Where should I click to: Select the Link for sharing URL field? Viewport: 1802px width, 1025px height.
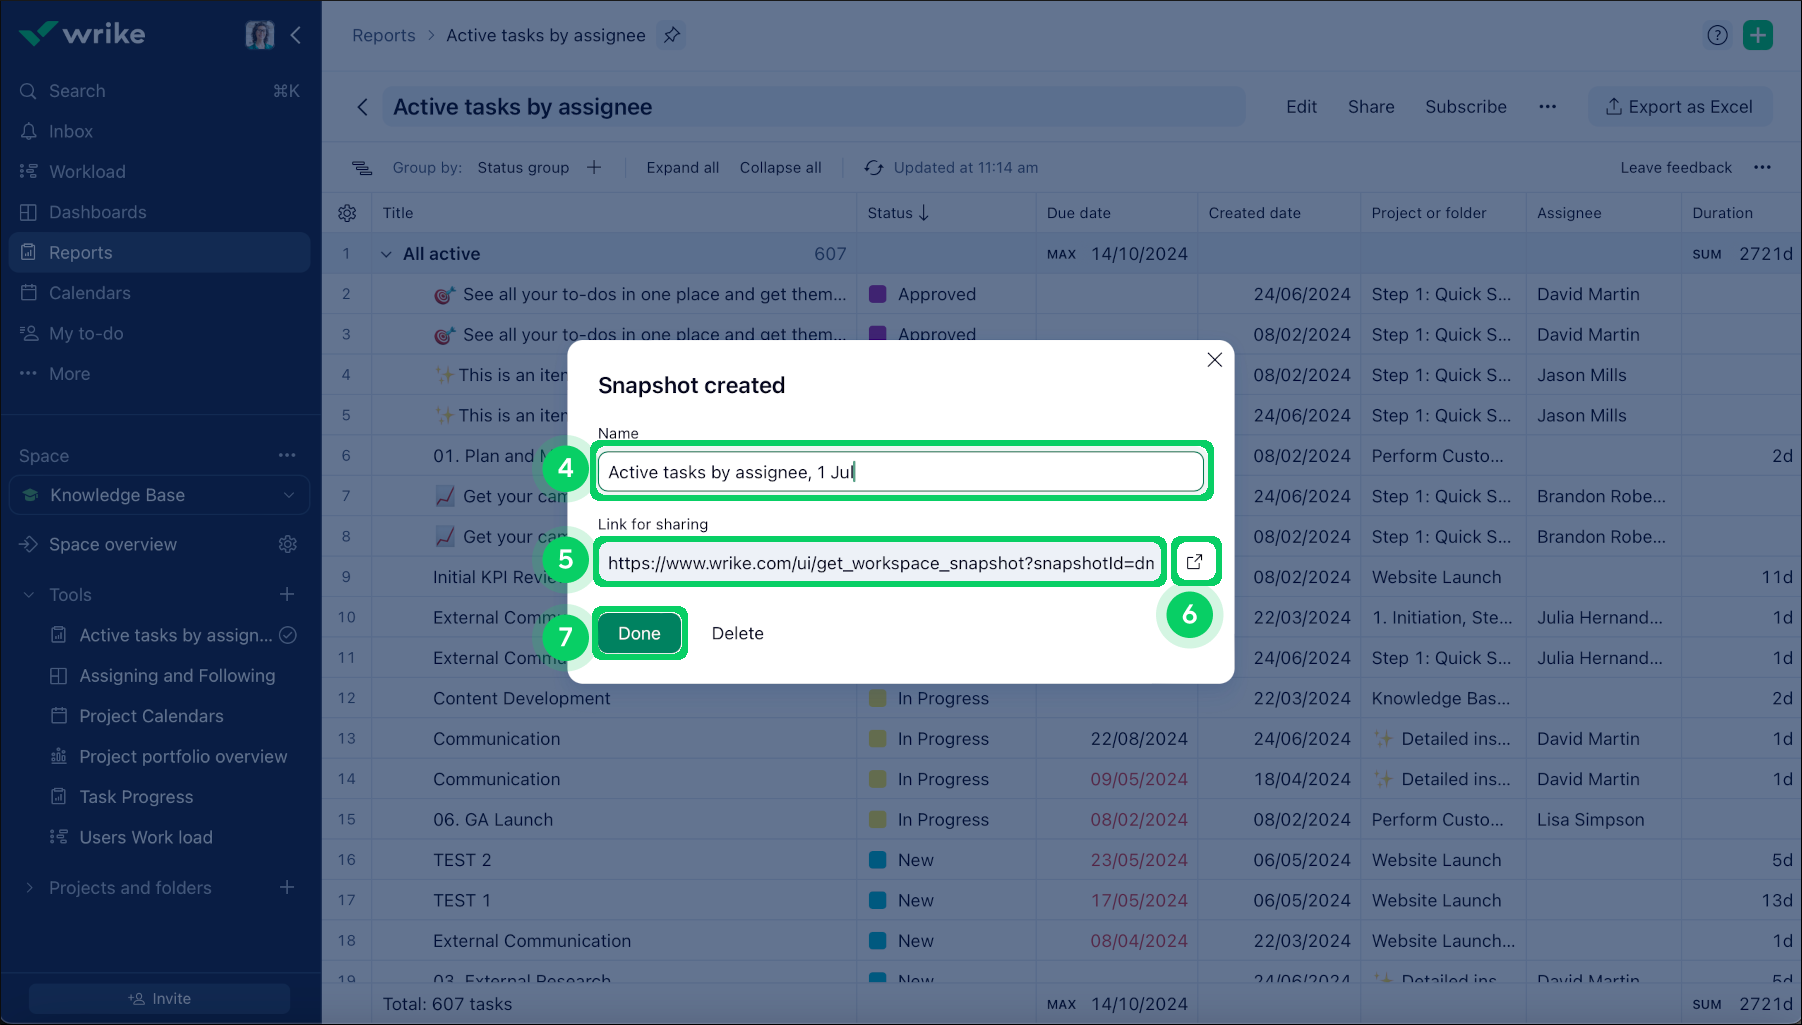pos(880,563)
